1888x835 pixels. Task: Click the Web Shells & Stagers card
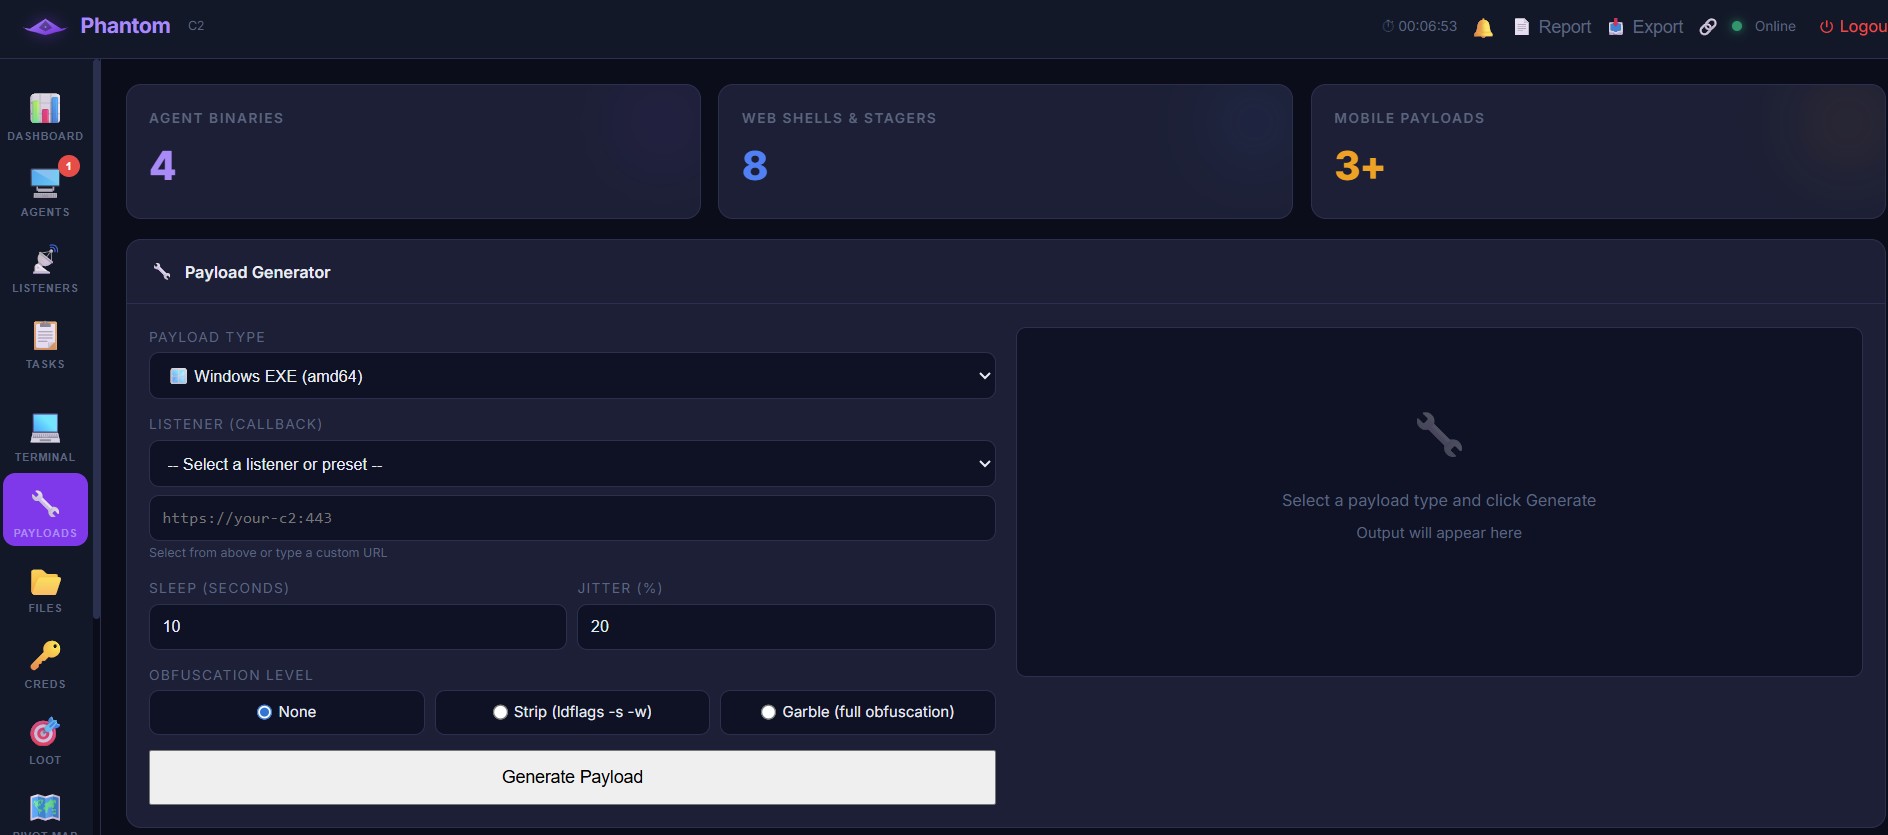point(1005,151)
